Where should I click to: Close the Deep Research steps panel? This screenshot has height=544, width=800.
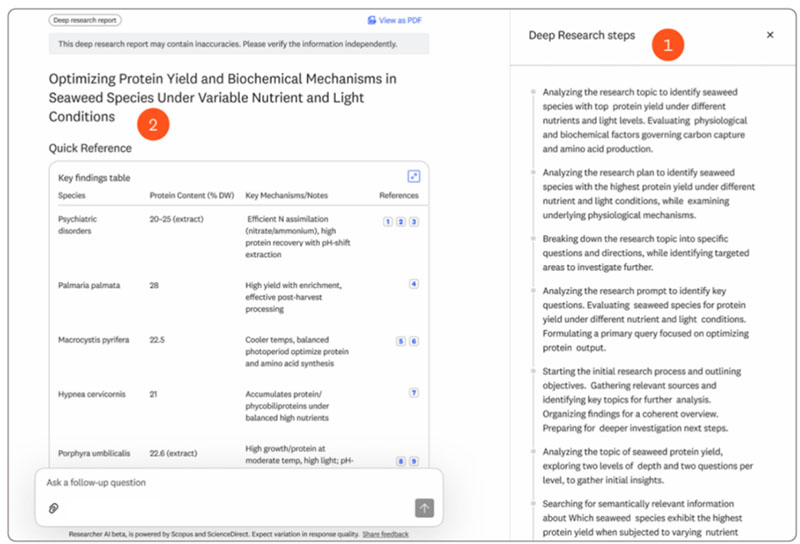coord(769,35)
